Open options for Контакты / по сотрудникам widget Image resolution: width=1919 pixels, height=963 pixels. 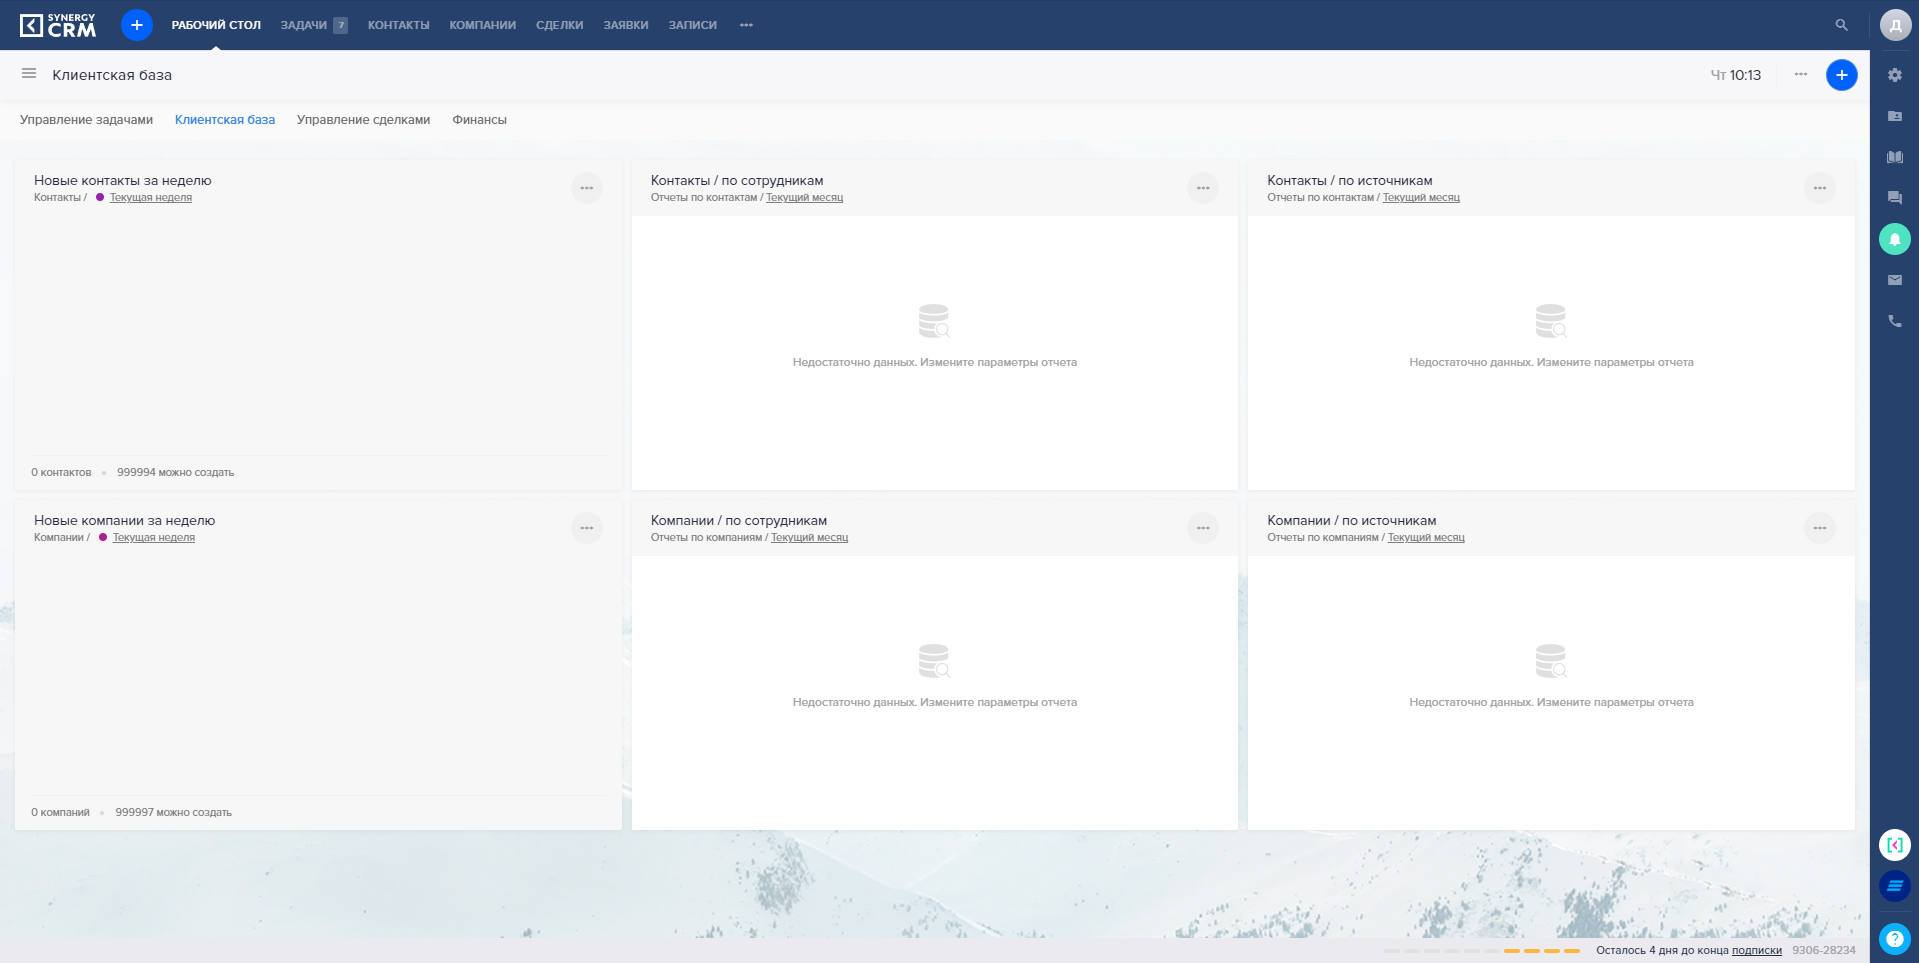pos(1203,188)
